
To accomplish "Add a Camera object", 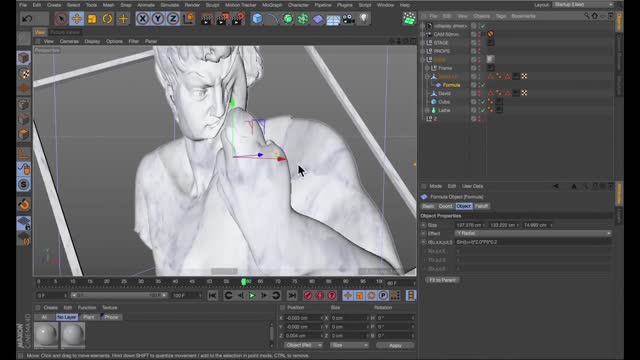I will coord(348,19).
